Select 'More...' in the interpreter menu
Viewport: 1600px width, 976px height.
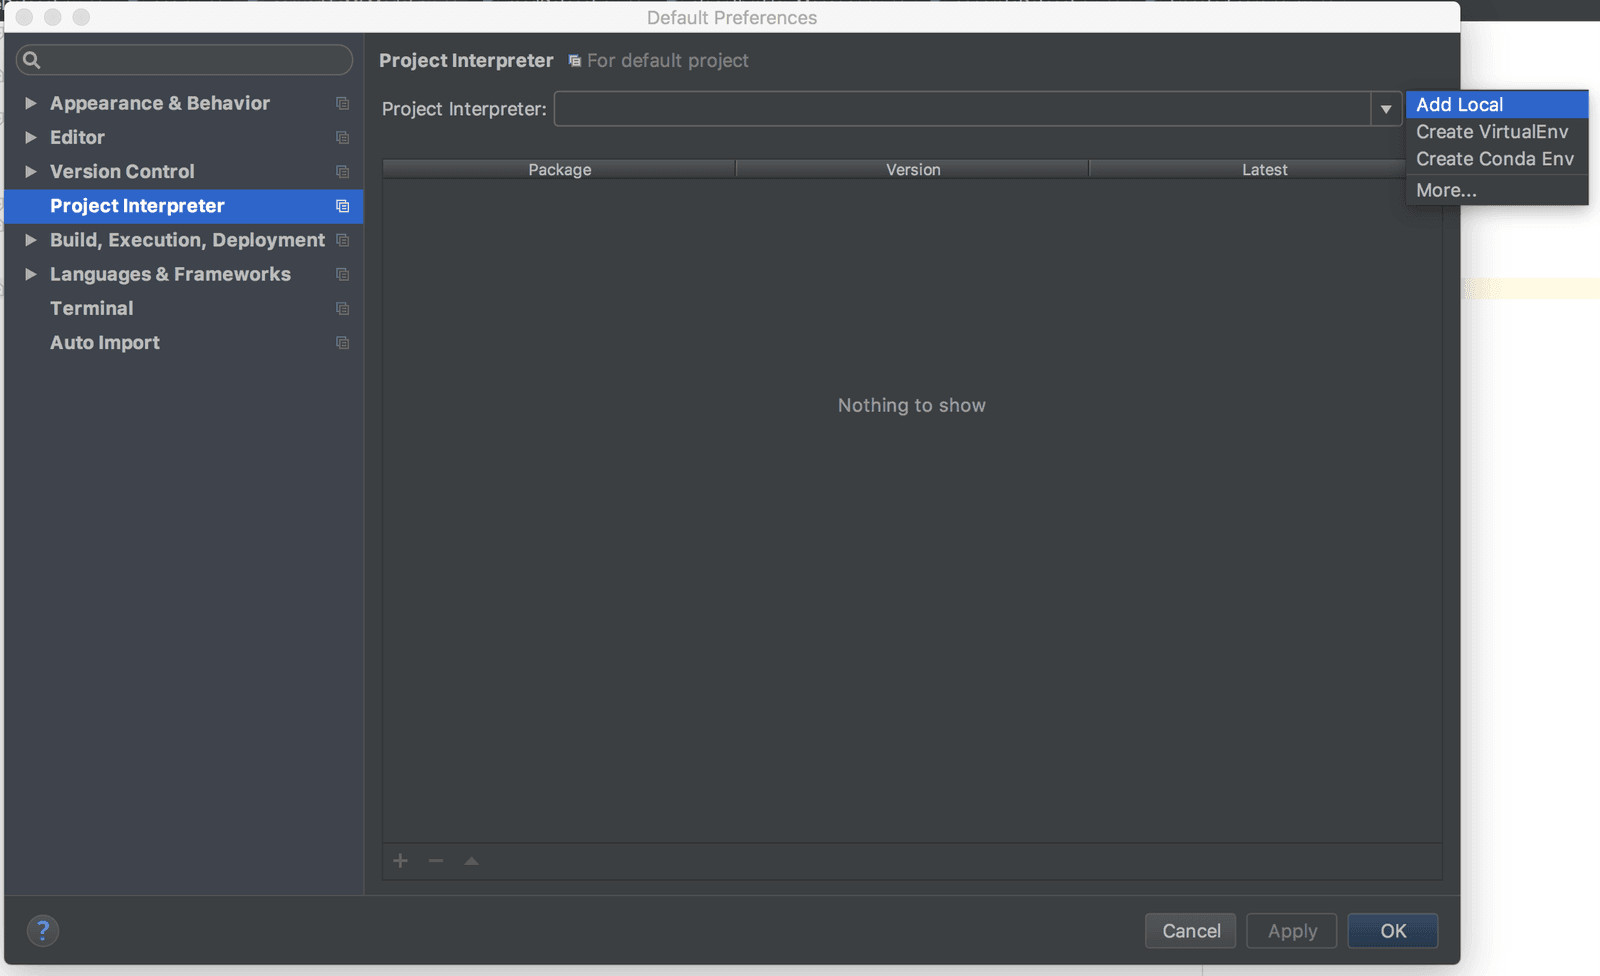1446,189
